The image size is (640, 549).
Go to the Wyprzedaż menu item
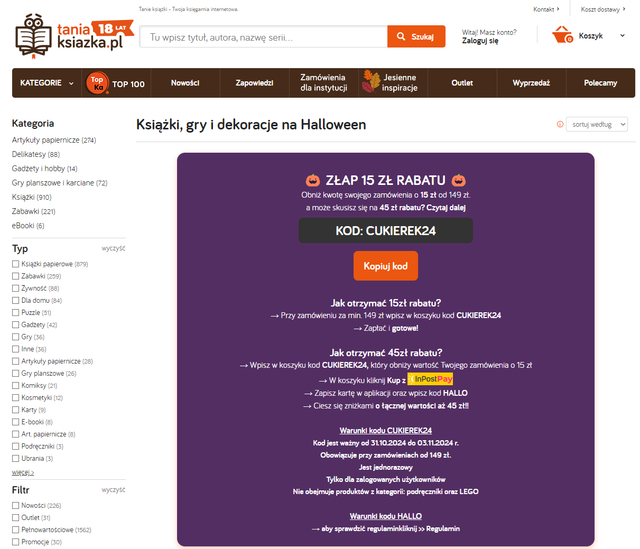click(x=531, y=83)
